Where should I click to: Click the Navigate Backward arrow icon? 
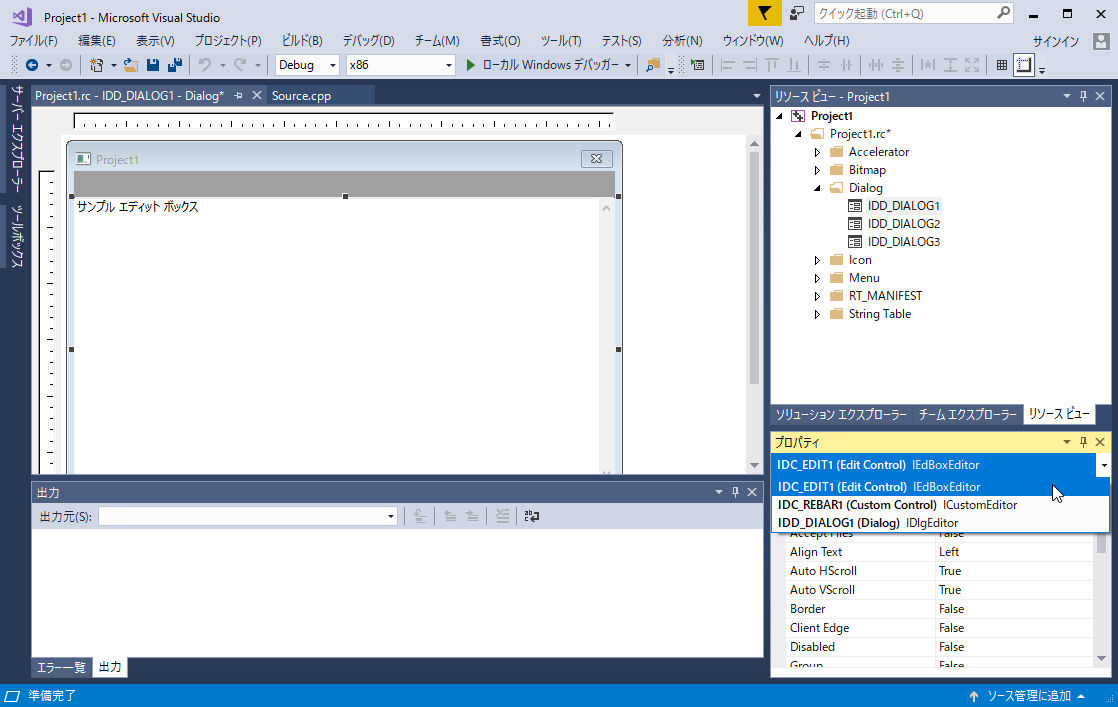pyautogui.click(x=32, y=65)
